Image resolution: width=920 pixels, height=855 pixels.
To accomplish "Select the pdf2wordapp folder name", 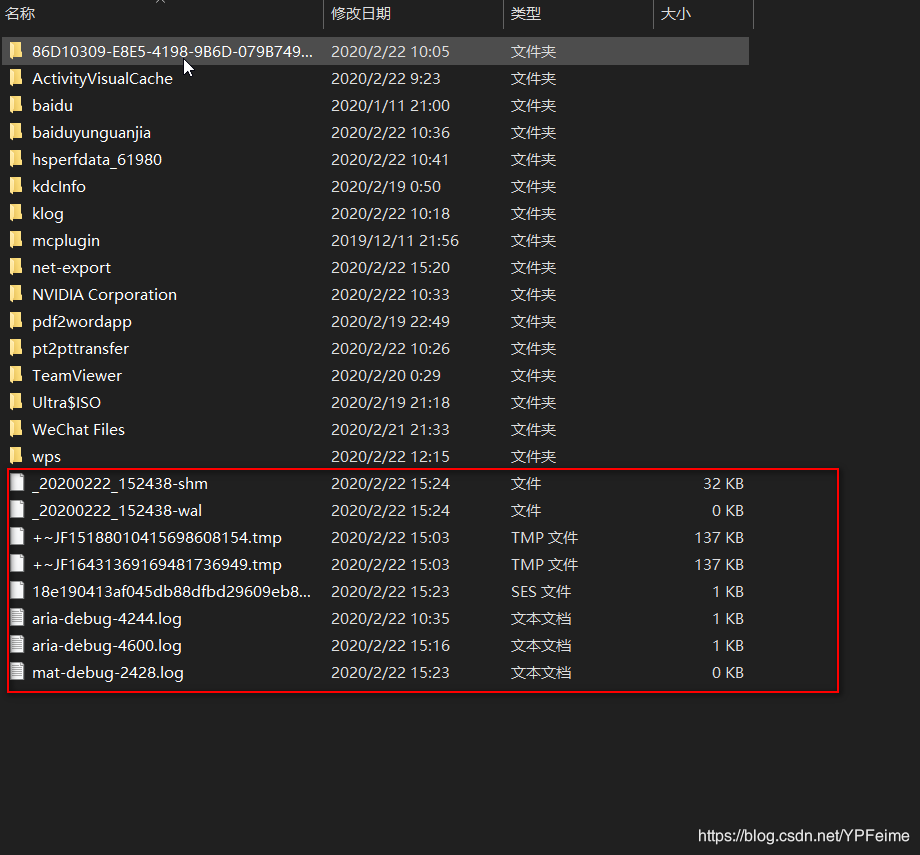I will pos(82,322).
